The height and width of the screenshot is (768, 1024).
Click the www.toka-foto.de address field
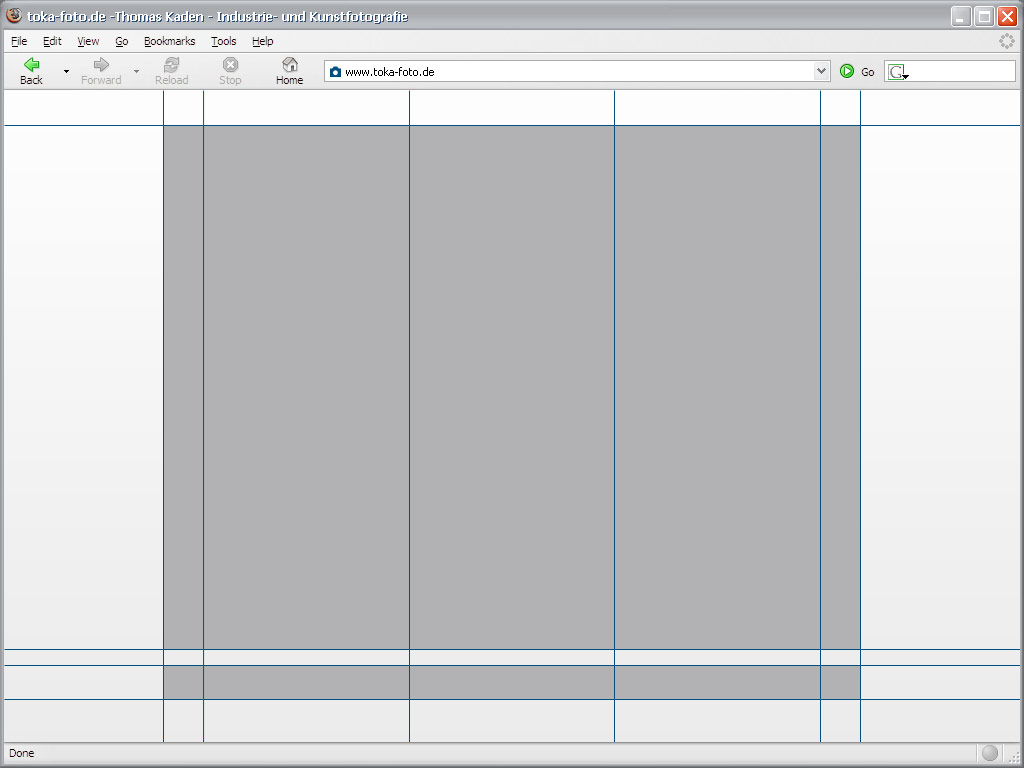pyautogui.click(x=570, y=72)
